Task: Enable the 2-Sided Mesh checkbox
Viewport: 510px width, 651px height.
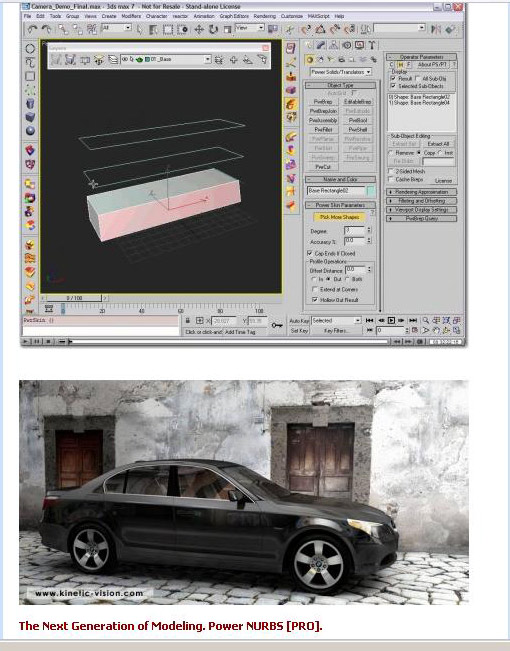Action: 390,171
